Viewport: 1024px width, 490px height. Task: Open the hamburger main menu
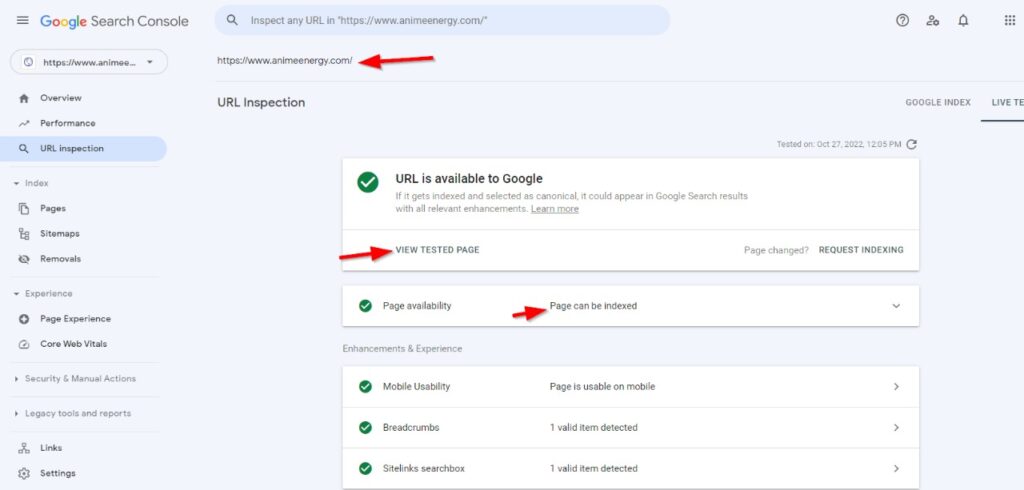tap(22, 20)
